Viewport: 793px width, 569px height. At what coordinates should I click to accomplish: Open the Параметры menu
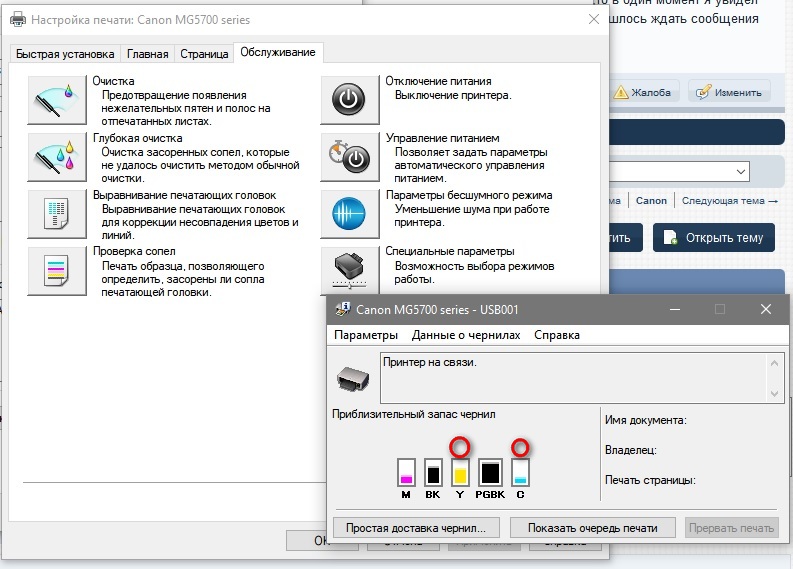point(366,335)
